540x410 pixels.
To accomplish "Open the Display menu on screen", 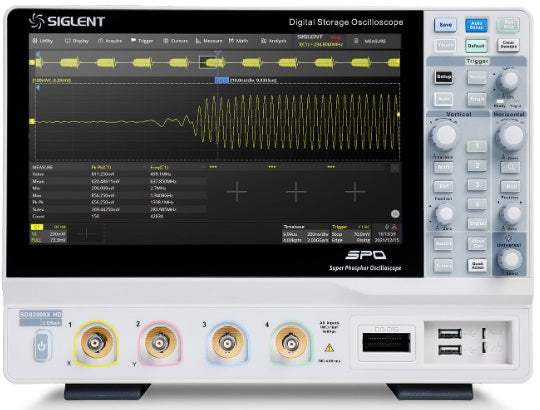I will point(77,41).
